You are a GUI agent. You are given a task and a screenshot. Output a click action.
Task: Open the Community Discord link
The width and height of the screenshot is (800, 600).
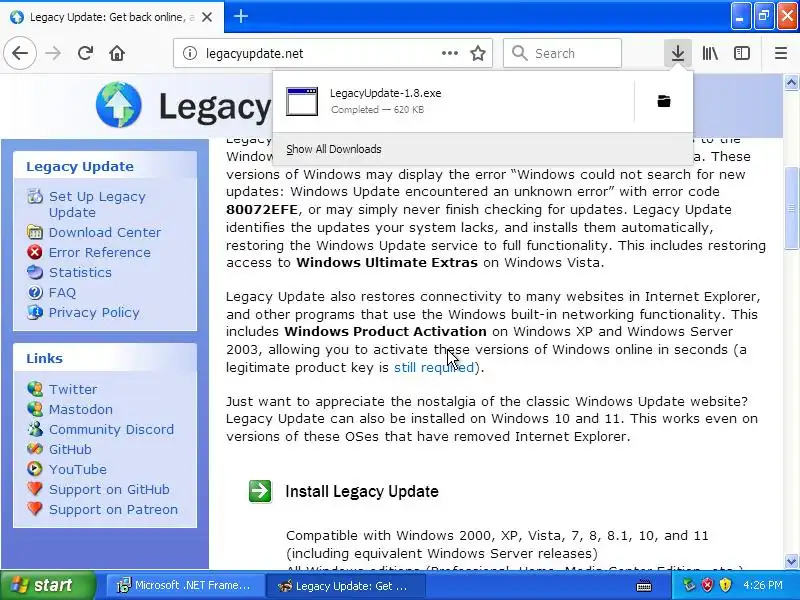(x=111, y=429)
